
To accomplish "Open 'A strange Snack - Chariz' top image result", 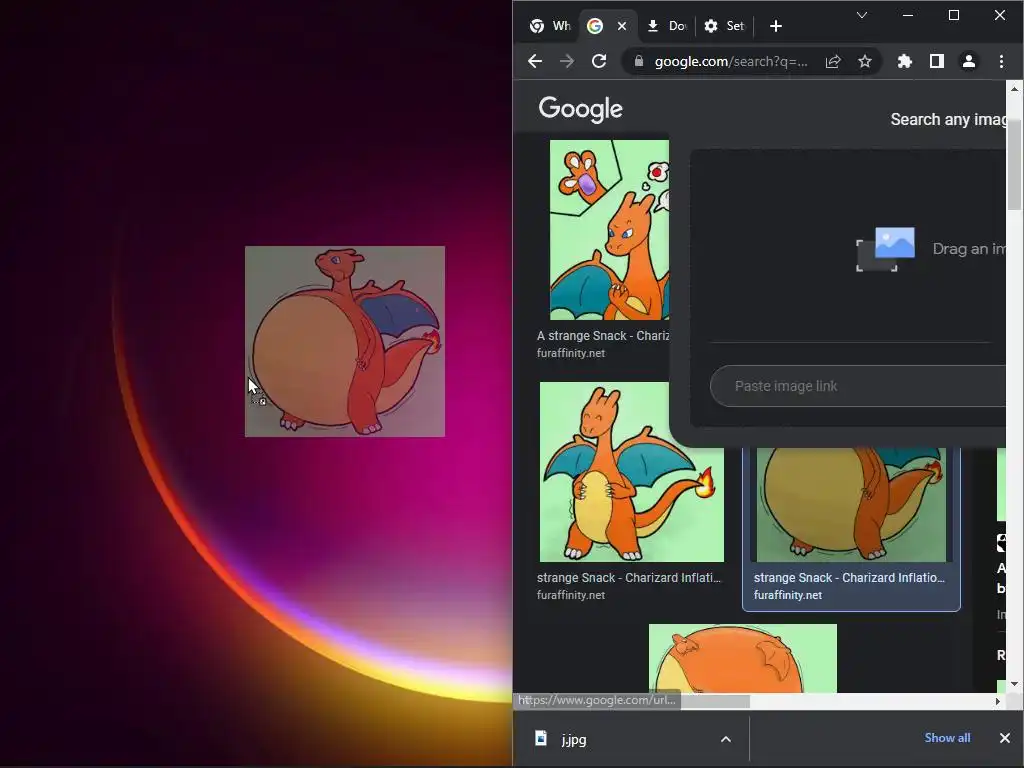I will 609,230.
